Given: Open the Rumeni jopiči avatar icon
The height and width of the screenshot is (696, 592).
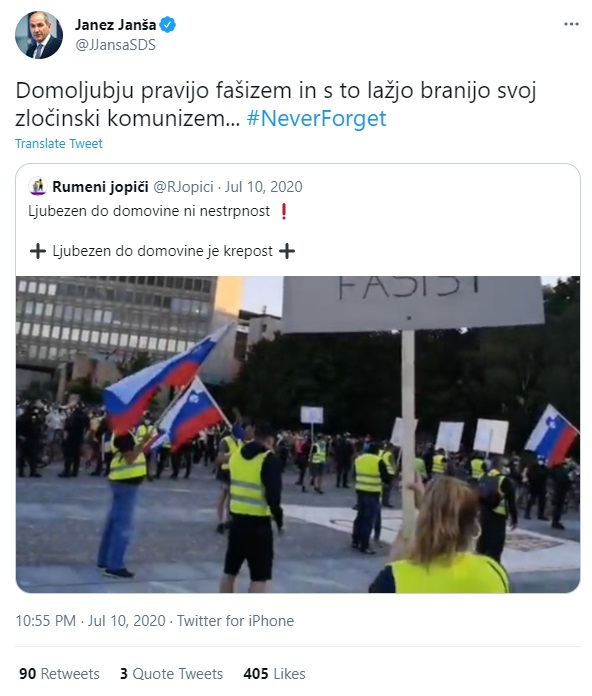Looking at the screenshot, I should [x=38, y=187].
